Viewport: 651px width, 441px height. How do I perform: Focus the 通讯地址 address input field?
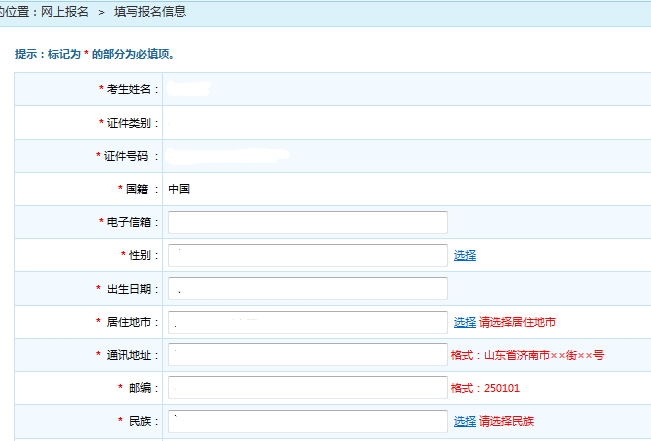[x=307, y=355]
